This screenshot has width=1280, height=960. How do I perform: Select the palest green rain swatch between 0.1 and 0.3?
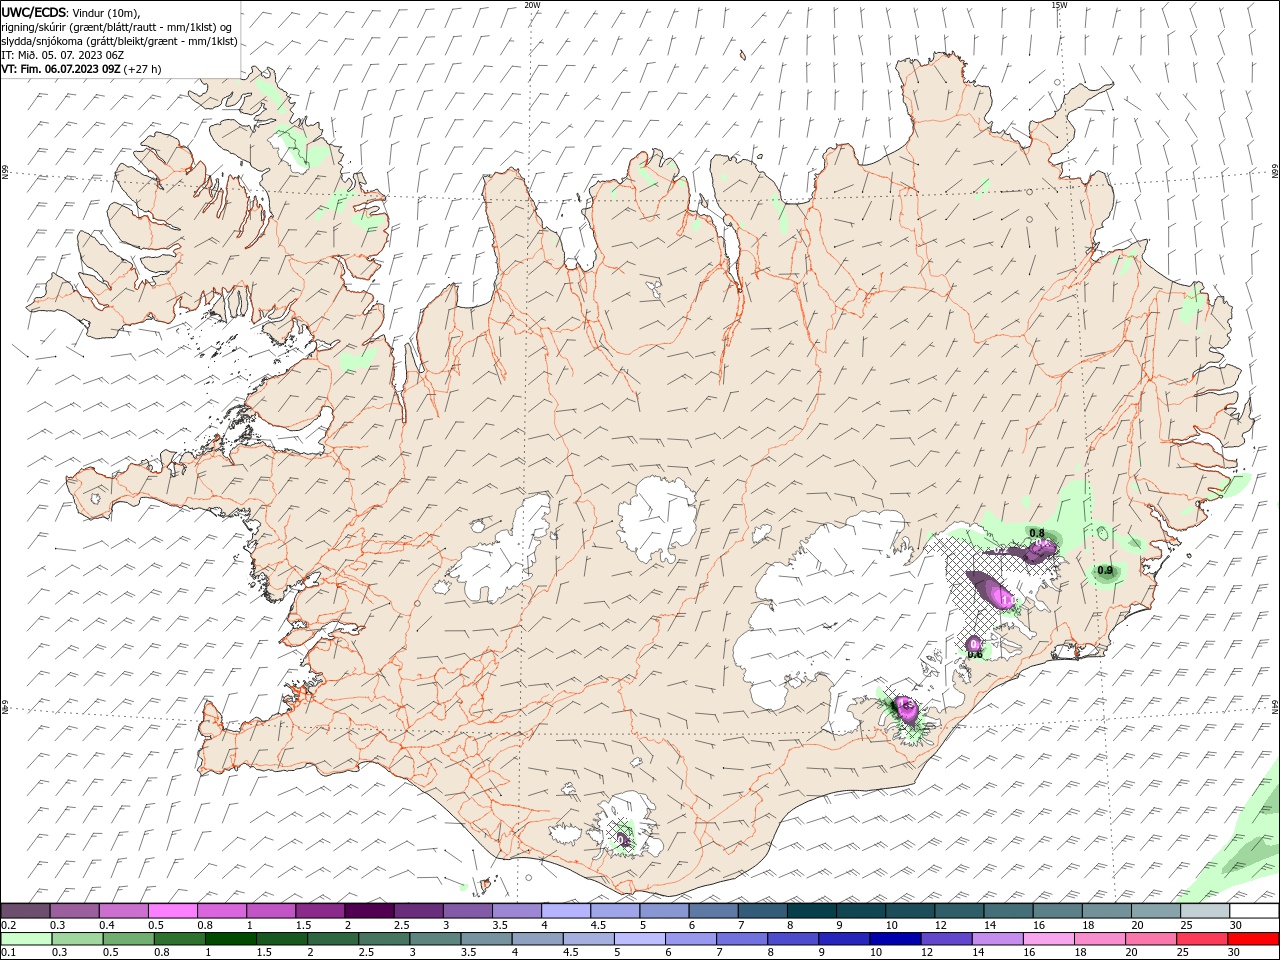[26, 939]
